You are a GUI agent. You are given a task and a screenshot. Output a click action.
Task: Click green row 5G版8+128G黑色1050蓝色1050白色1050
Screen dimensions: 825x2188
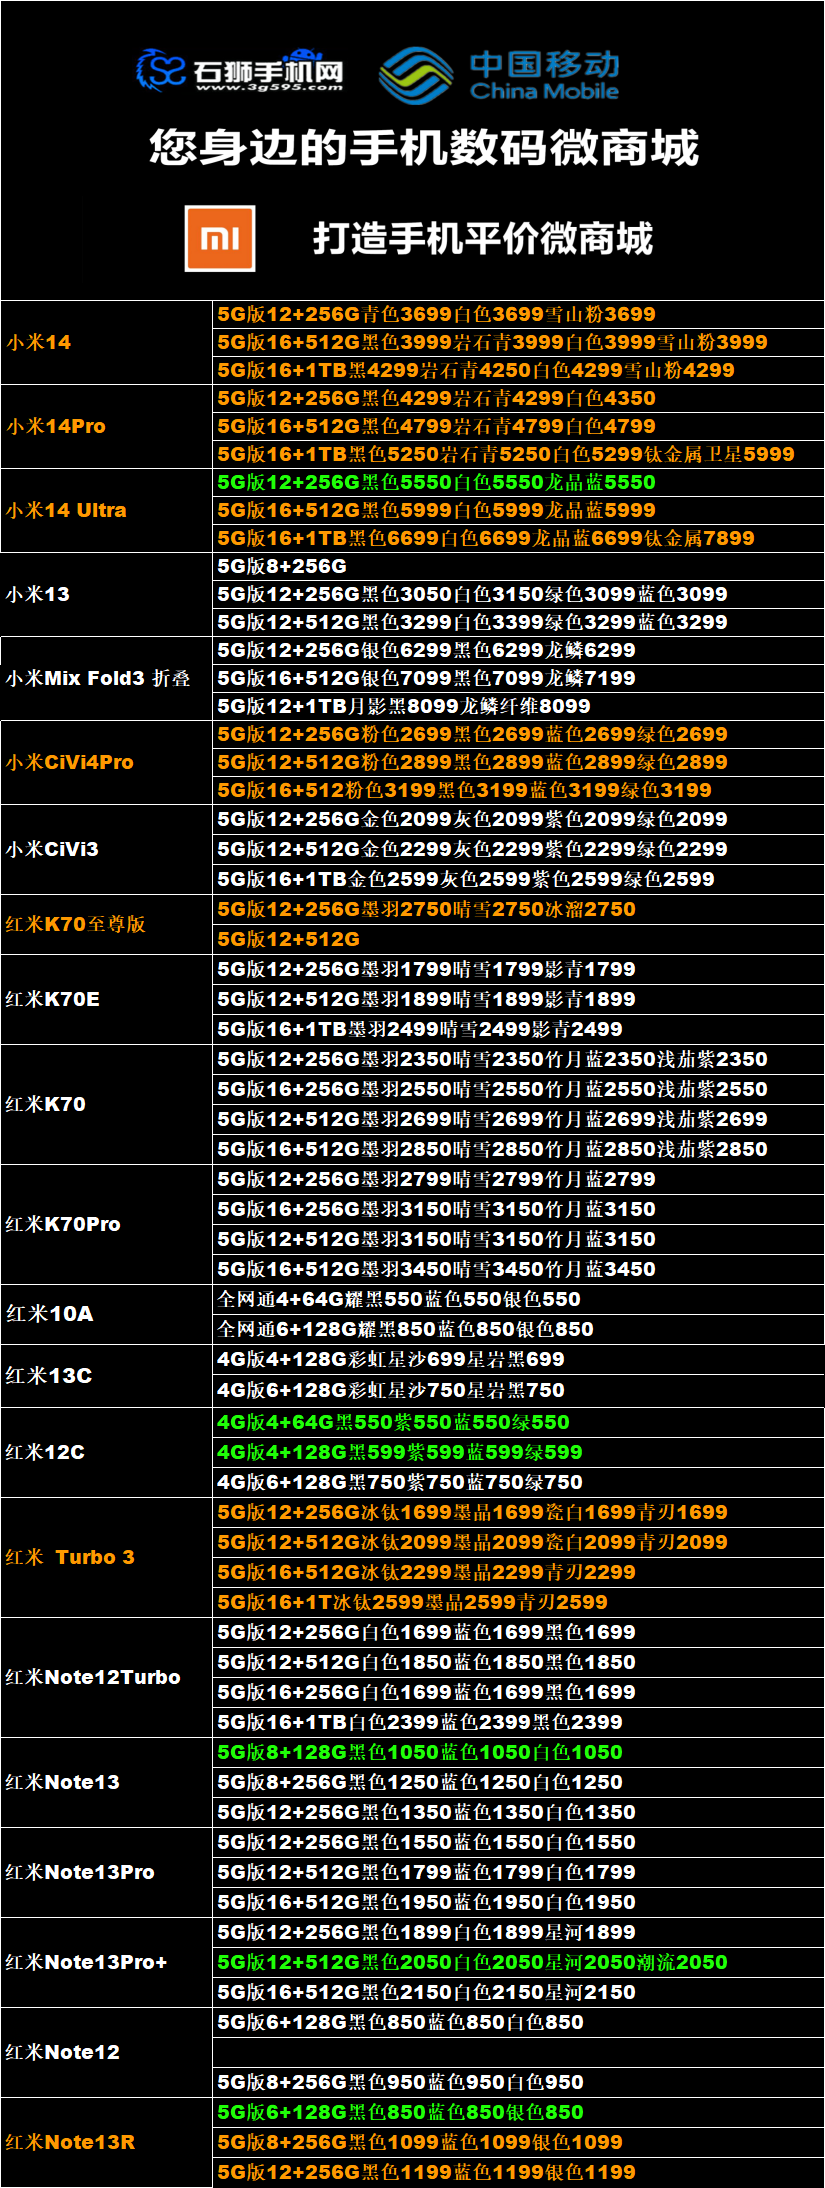click(518, 1752)
